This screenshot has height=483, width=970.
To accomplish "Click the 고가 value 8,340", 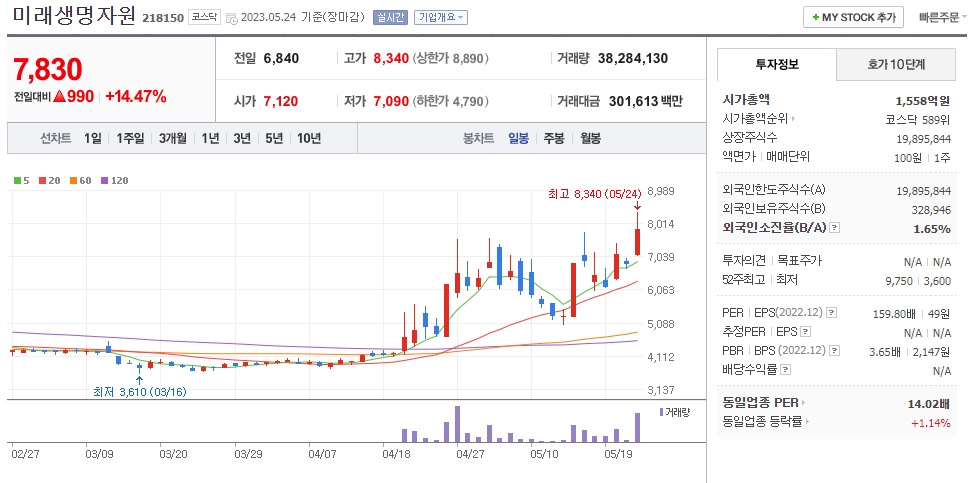I will pyautogui.click(x=391, y=58).
